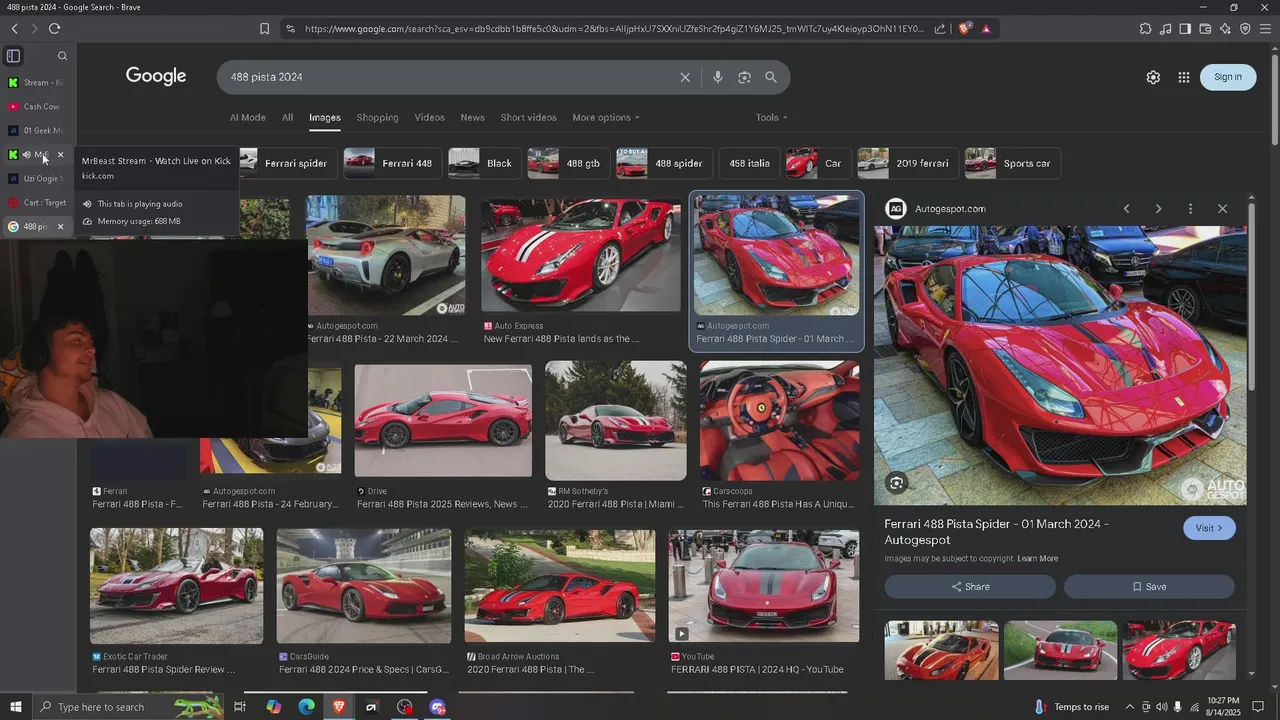Open the Brave hamburger main menu
Image resolution: width=1280 pixels, height=720 pixels.
(1266, 29)
